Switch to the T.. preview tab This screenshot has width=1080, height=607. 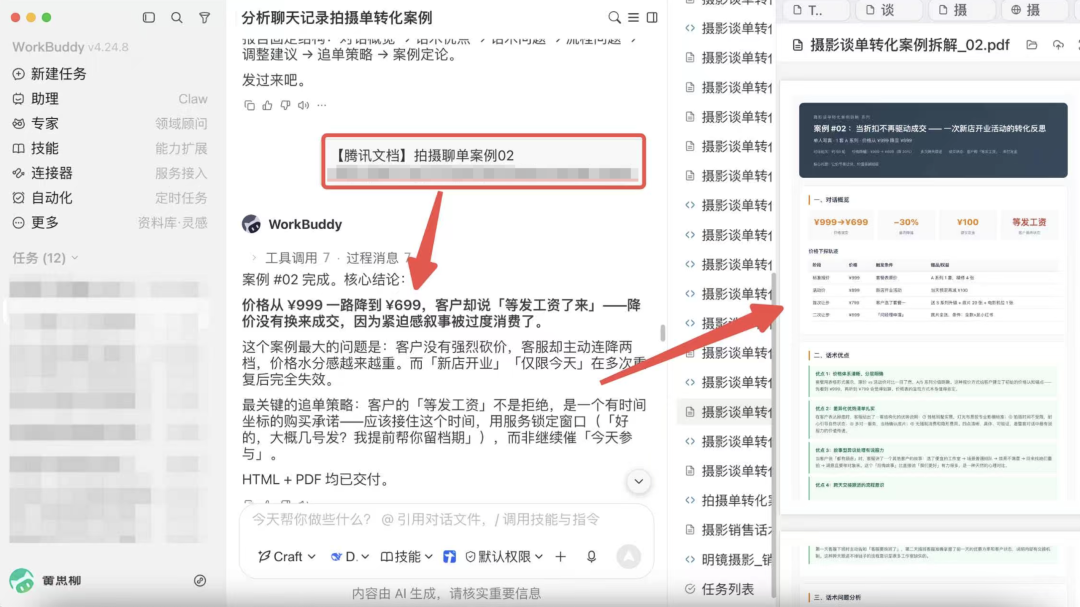pyautogui.click(x=815, y=10)
